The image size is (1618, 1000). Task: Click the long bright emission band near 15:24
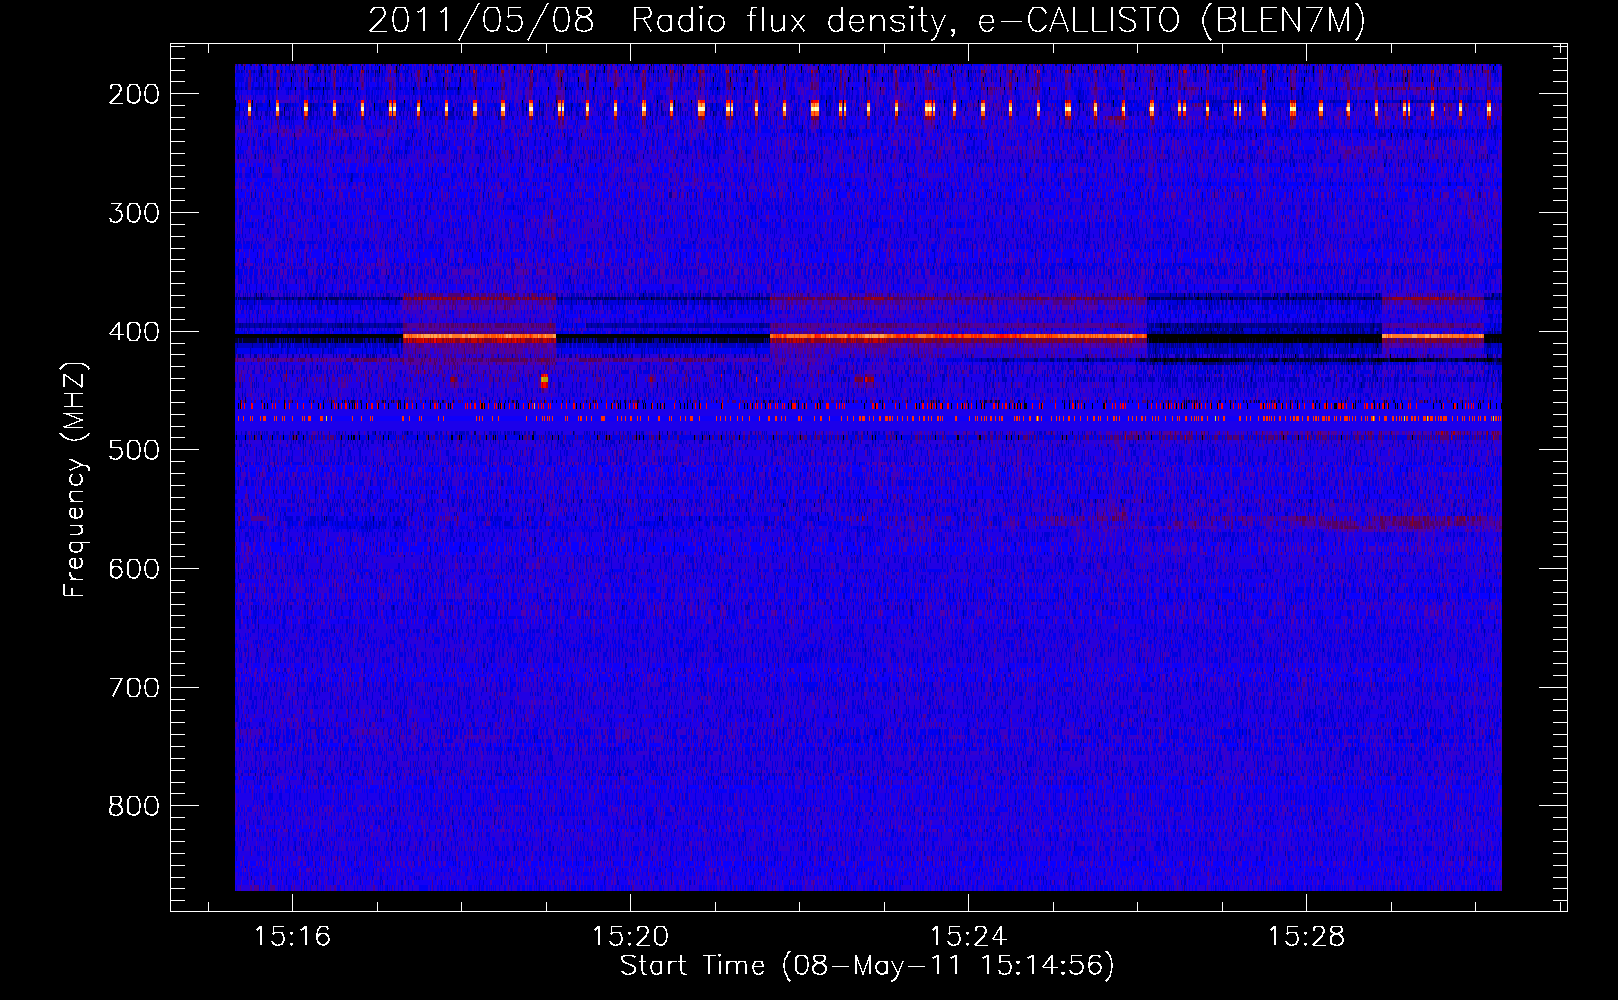point(958,338)
